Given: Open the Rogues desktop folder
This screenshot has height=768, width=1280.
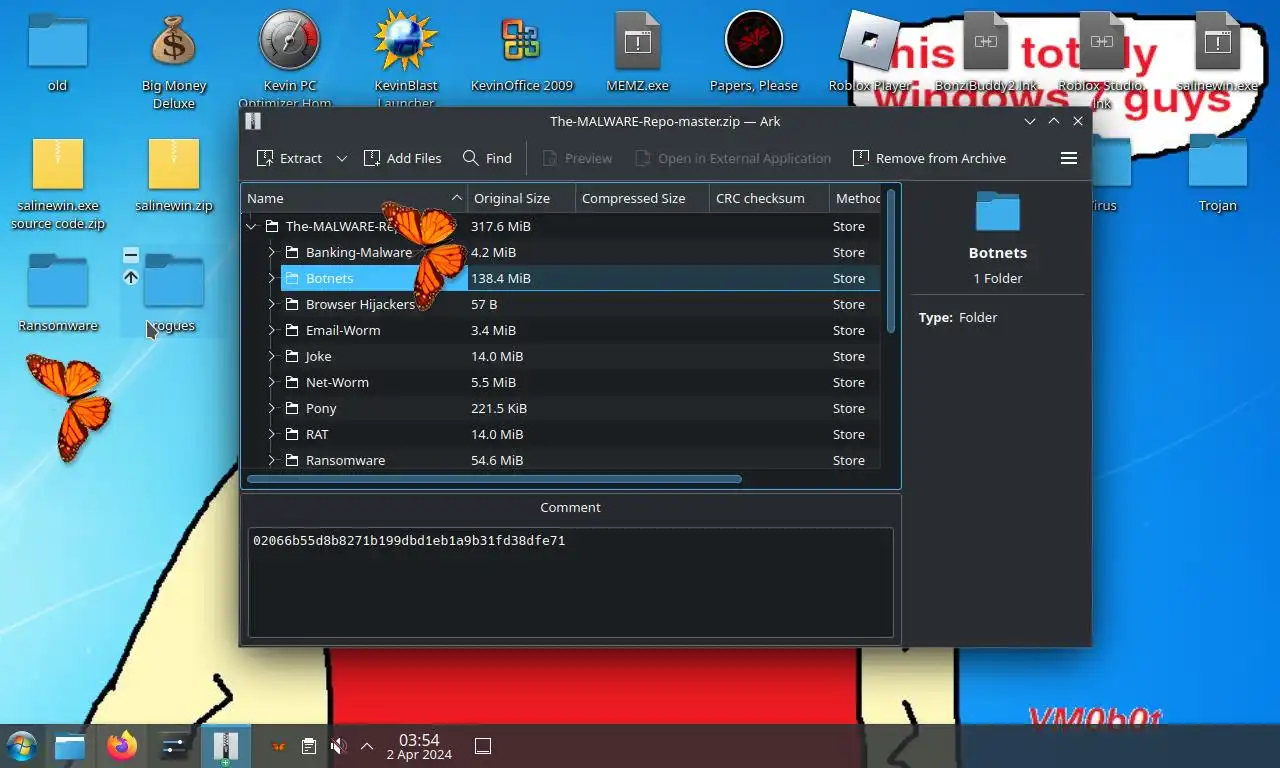Looking at the screenshot, I should 174,292.
